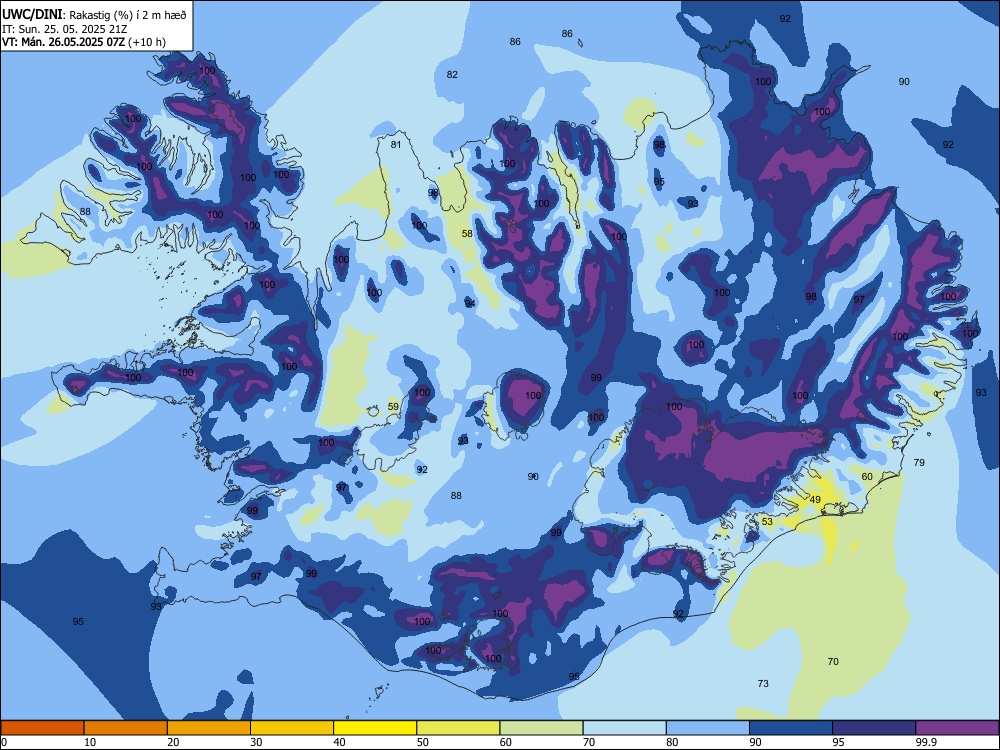Click the 20 tick label on the scale
The image size is (1000, 750).
pyautogui.click(x=173, y=742)
